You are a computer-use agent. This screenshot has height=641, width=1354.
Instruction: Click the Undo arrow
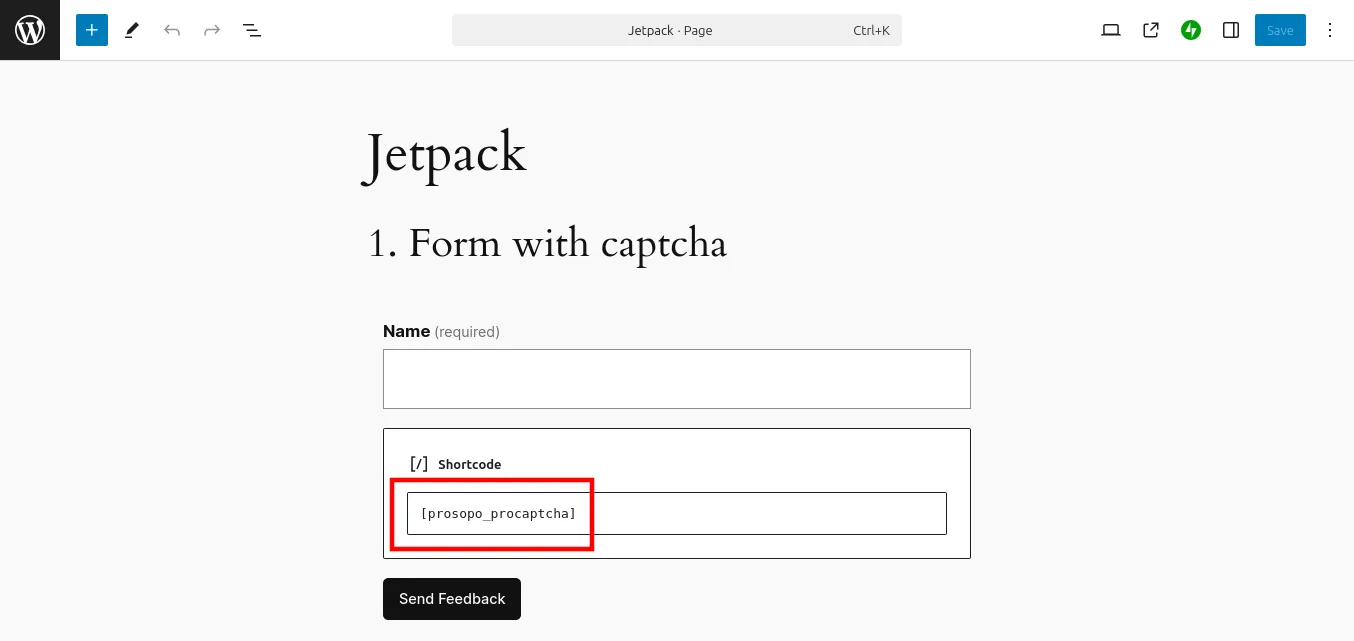pyautogui.click(x=172, y=30)
